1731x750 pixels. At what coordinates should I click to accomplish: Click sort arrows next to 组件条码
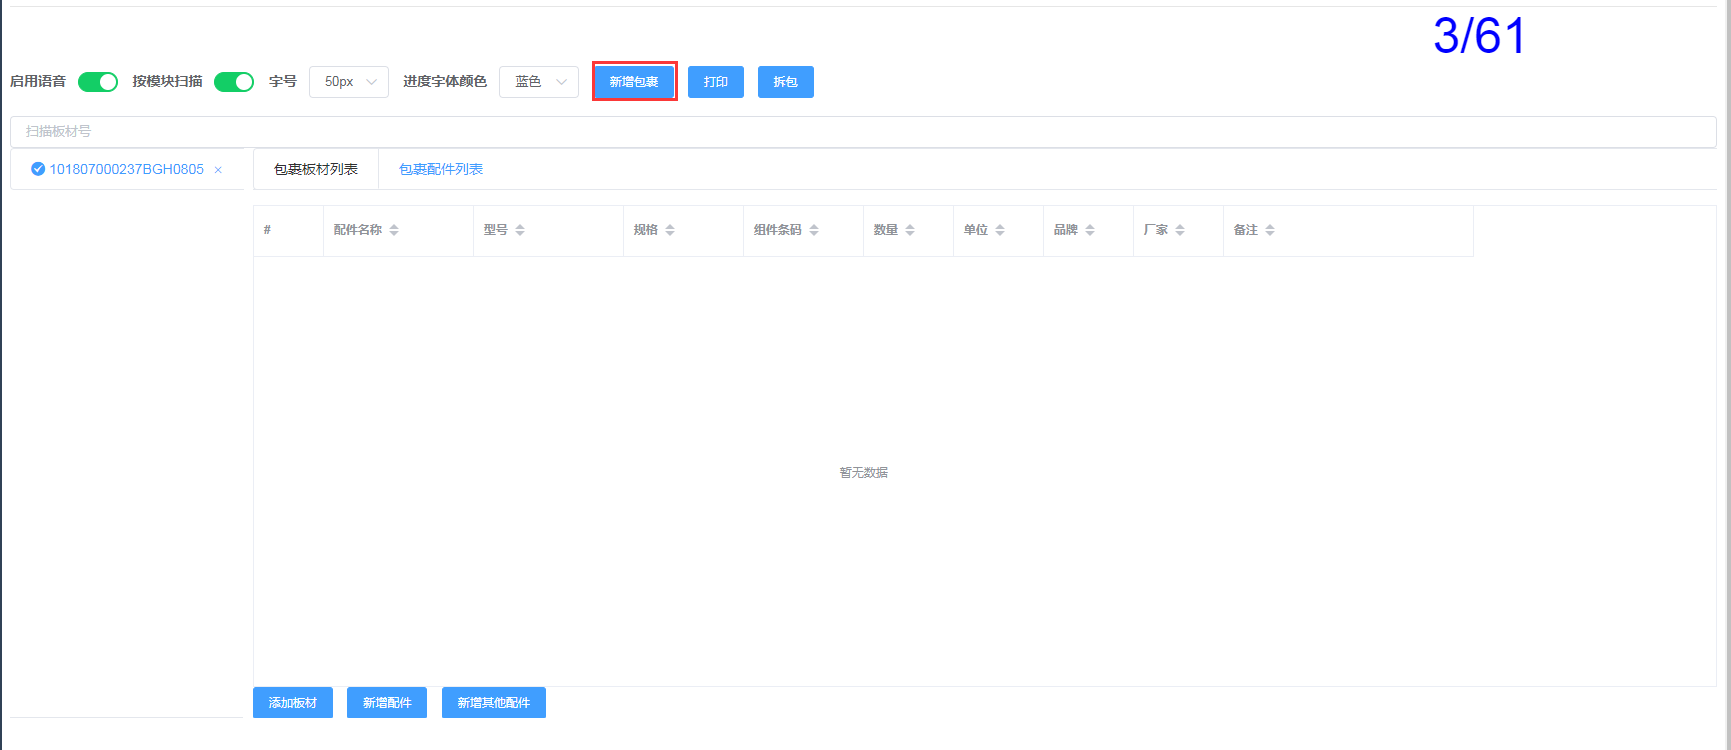coord(814,230)
